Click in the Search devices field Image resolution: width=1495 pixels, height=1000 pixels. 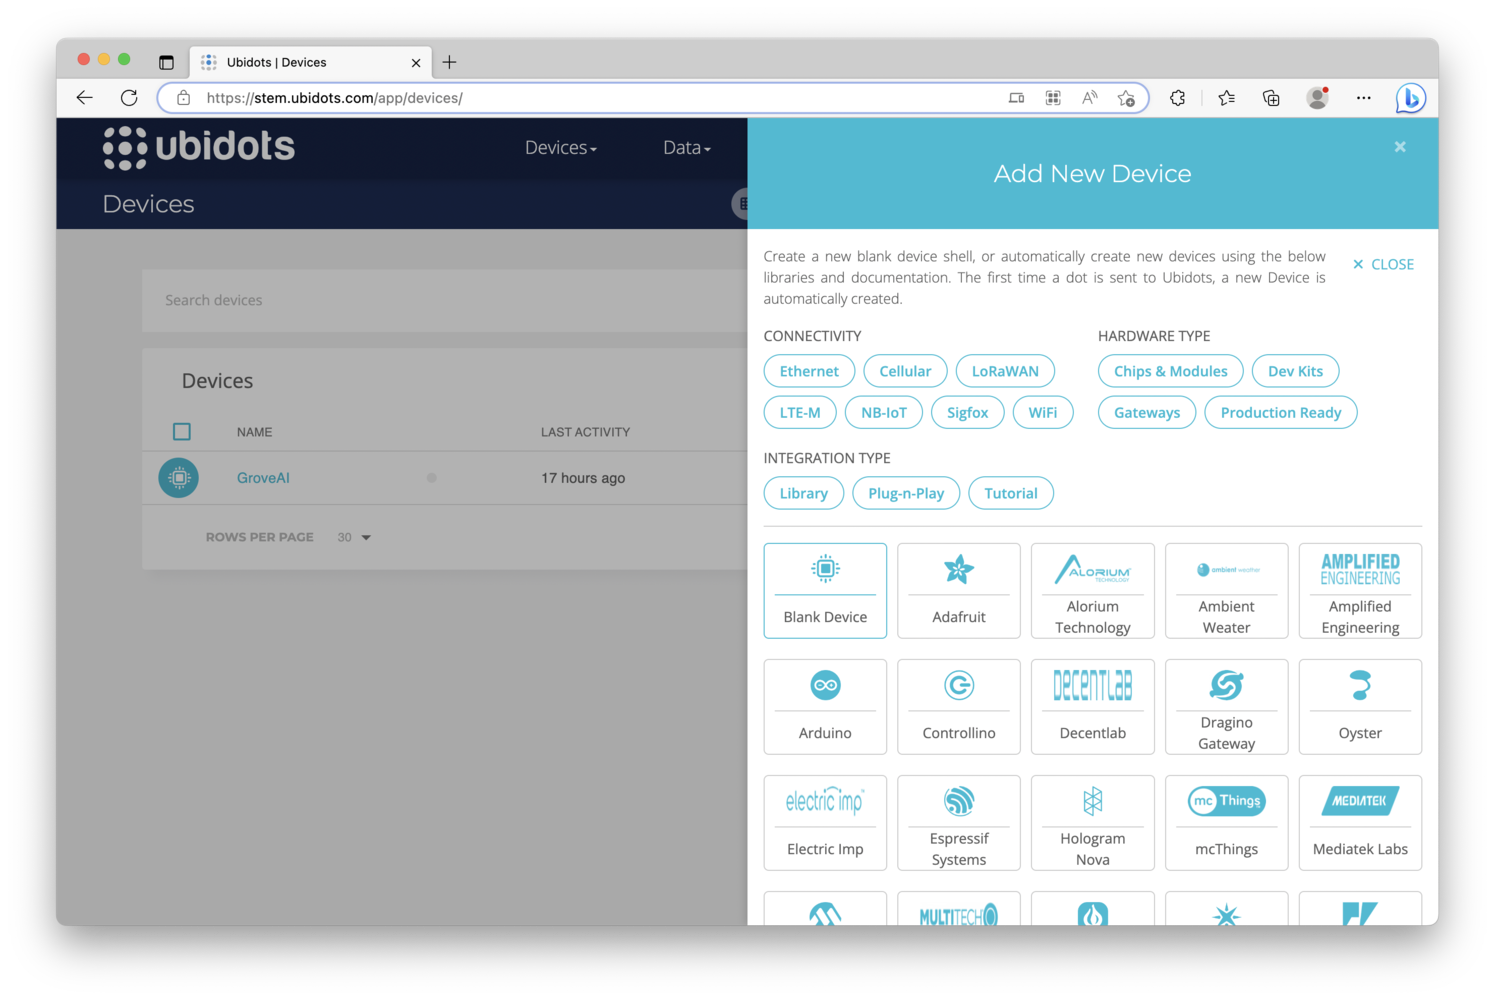coord(445,300)
